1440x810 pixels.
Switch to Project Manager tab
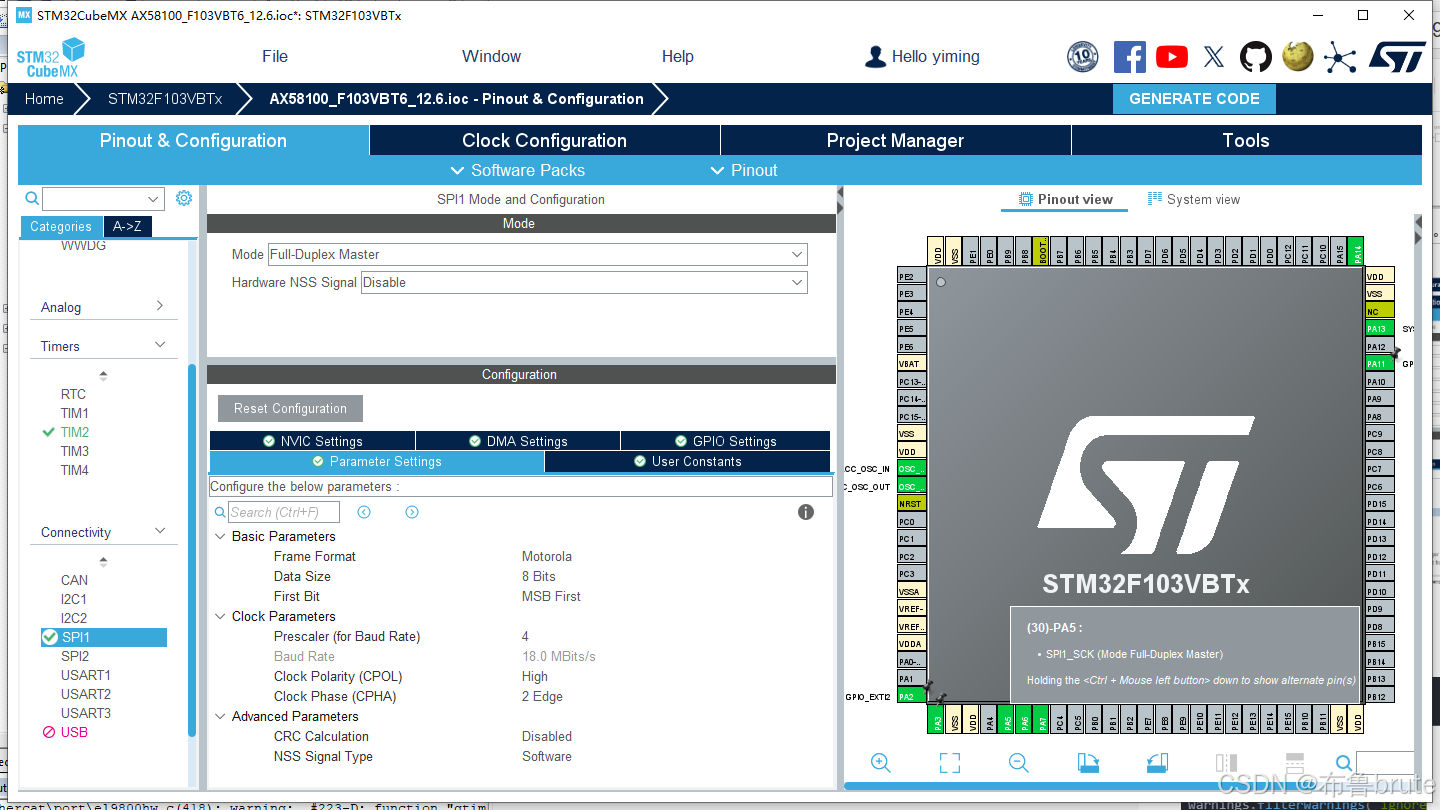tap(896, 140)
